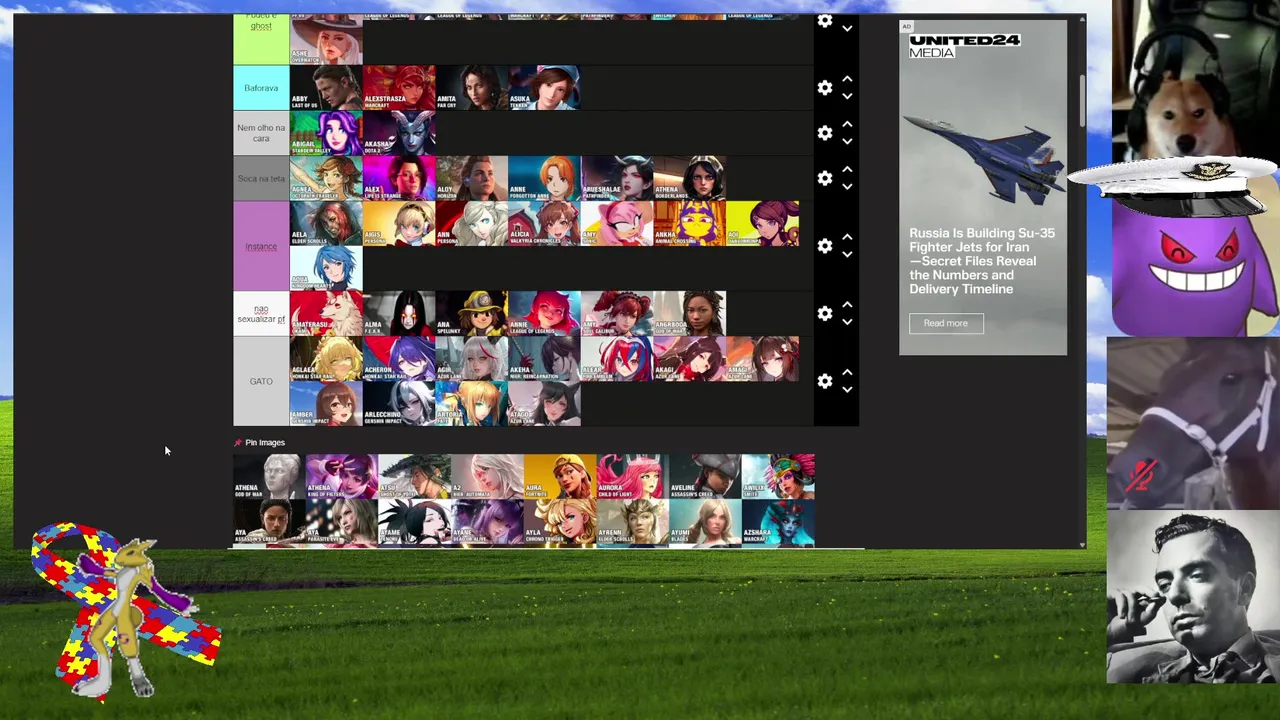Open settings gear for the Ashe tier row
The height and width of the screenshot is (720, 1280).
click(825, 21)
